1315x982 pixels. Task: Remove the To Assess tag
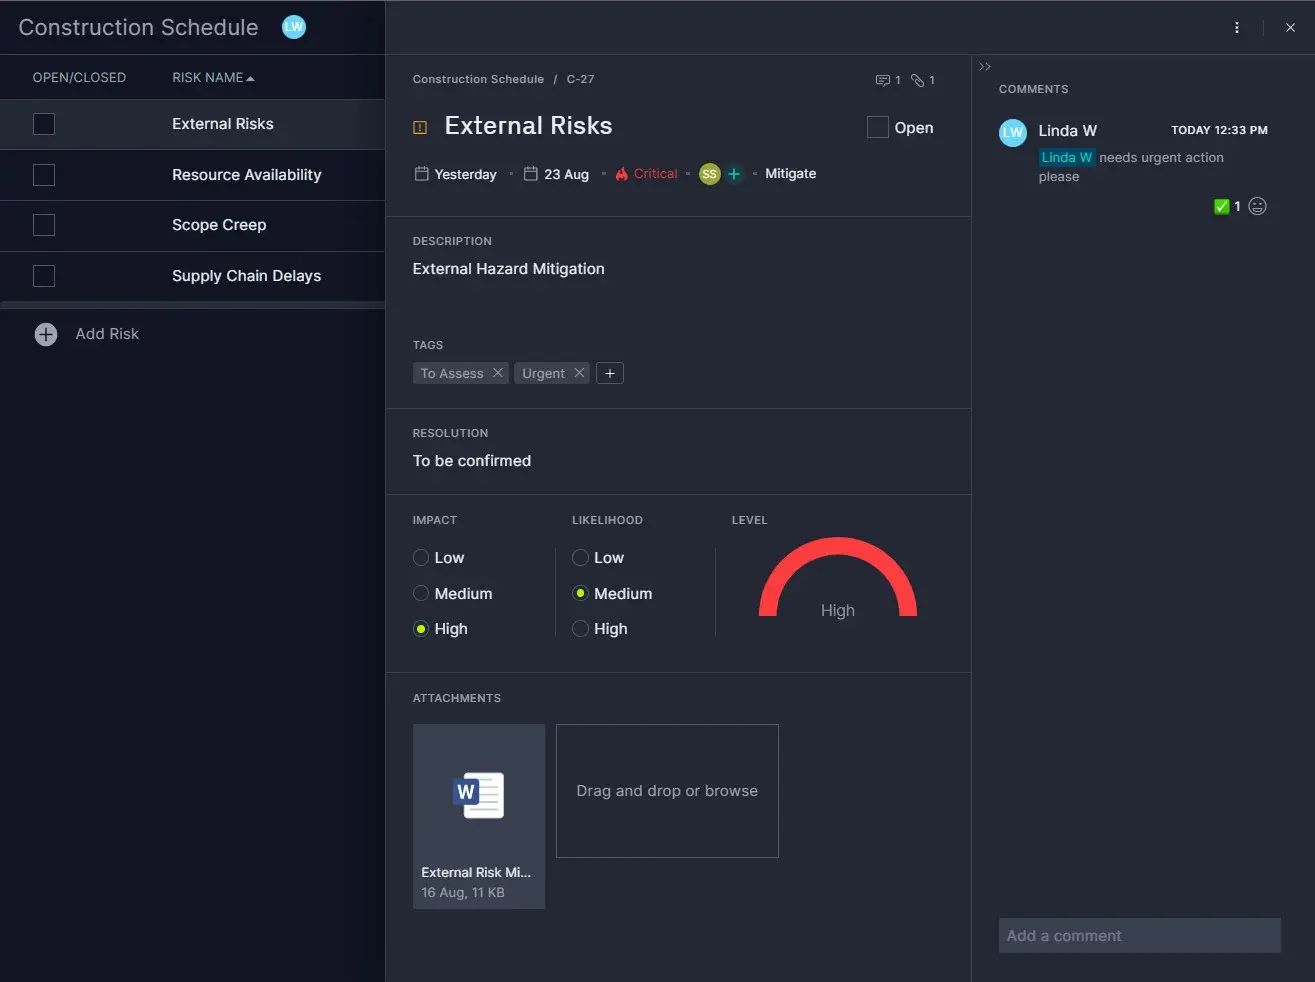[497, 373]
